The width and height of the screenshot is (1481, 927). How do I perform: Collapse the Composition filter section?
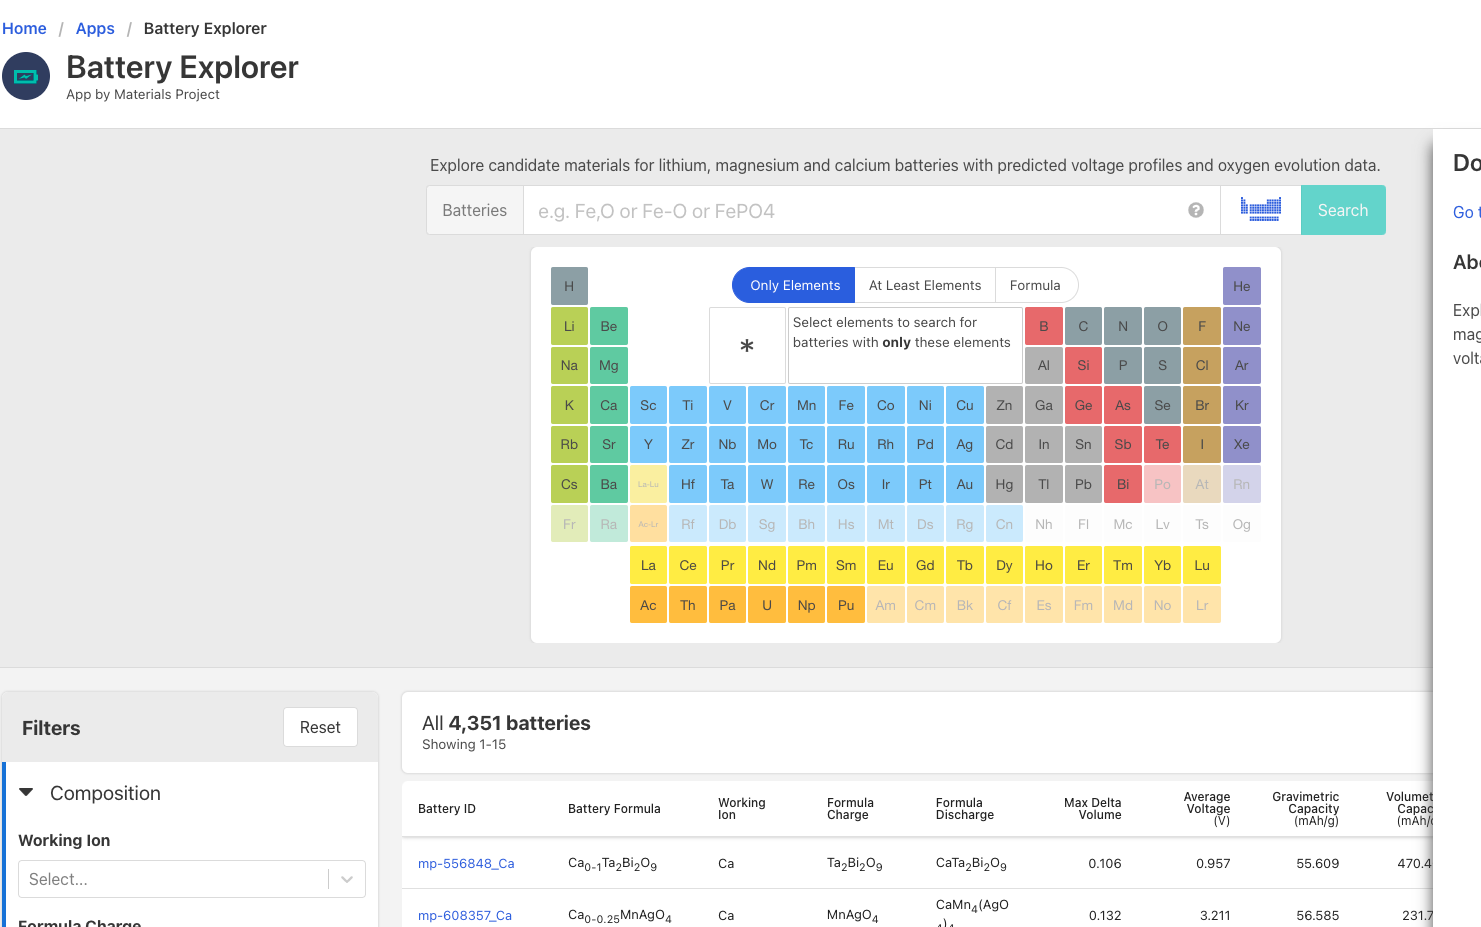point(27,793)
